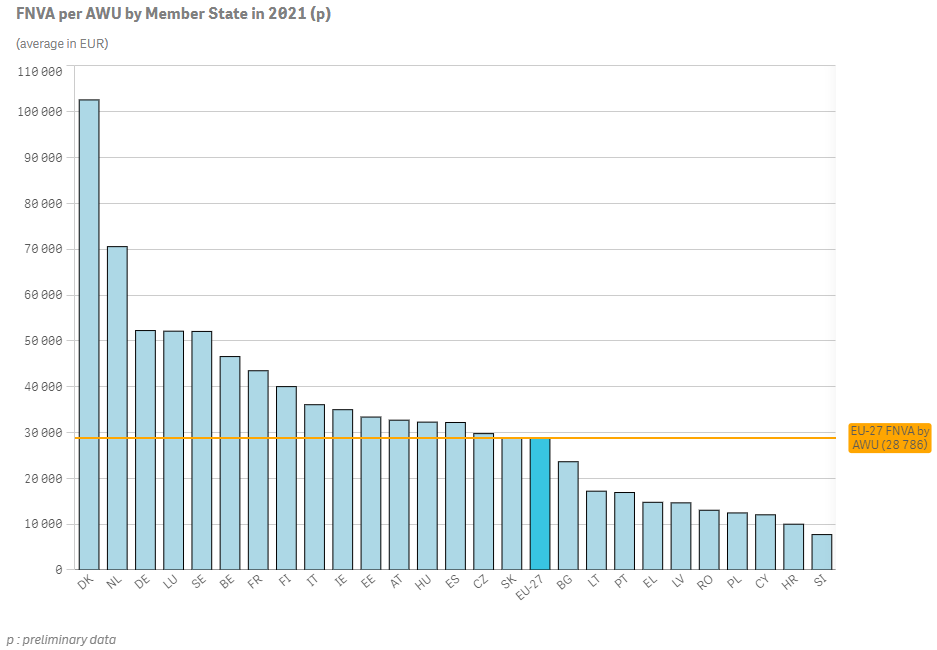Viewport: 937px width, 650px height.
Task: Click the highlighted EU-27 bar
Action: click(540, 504)
